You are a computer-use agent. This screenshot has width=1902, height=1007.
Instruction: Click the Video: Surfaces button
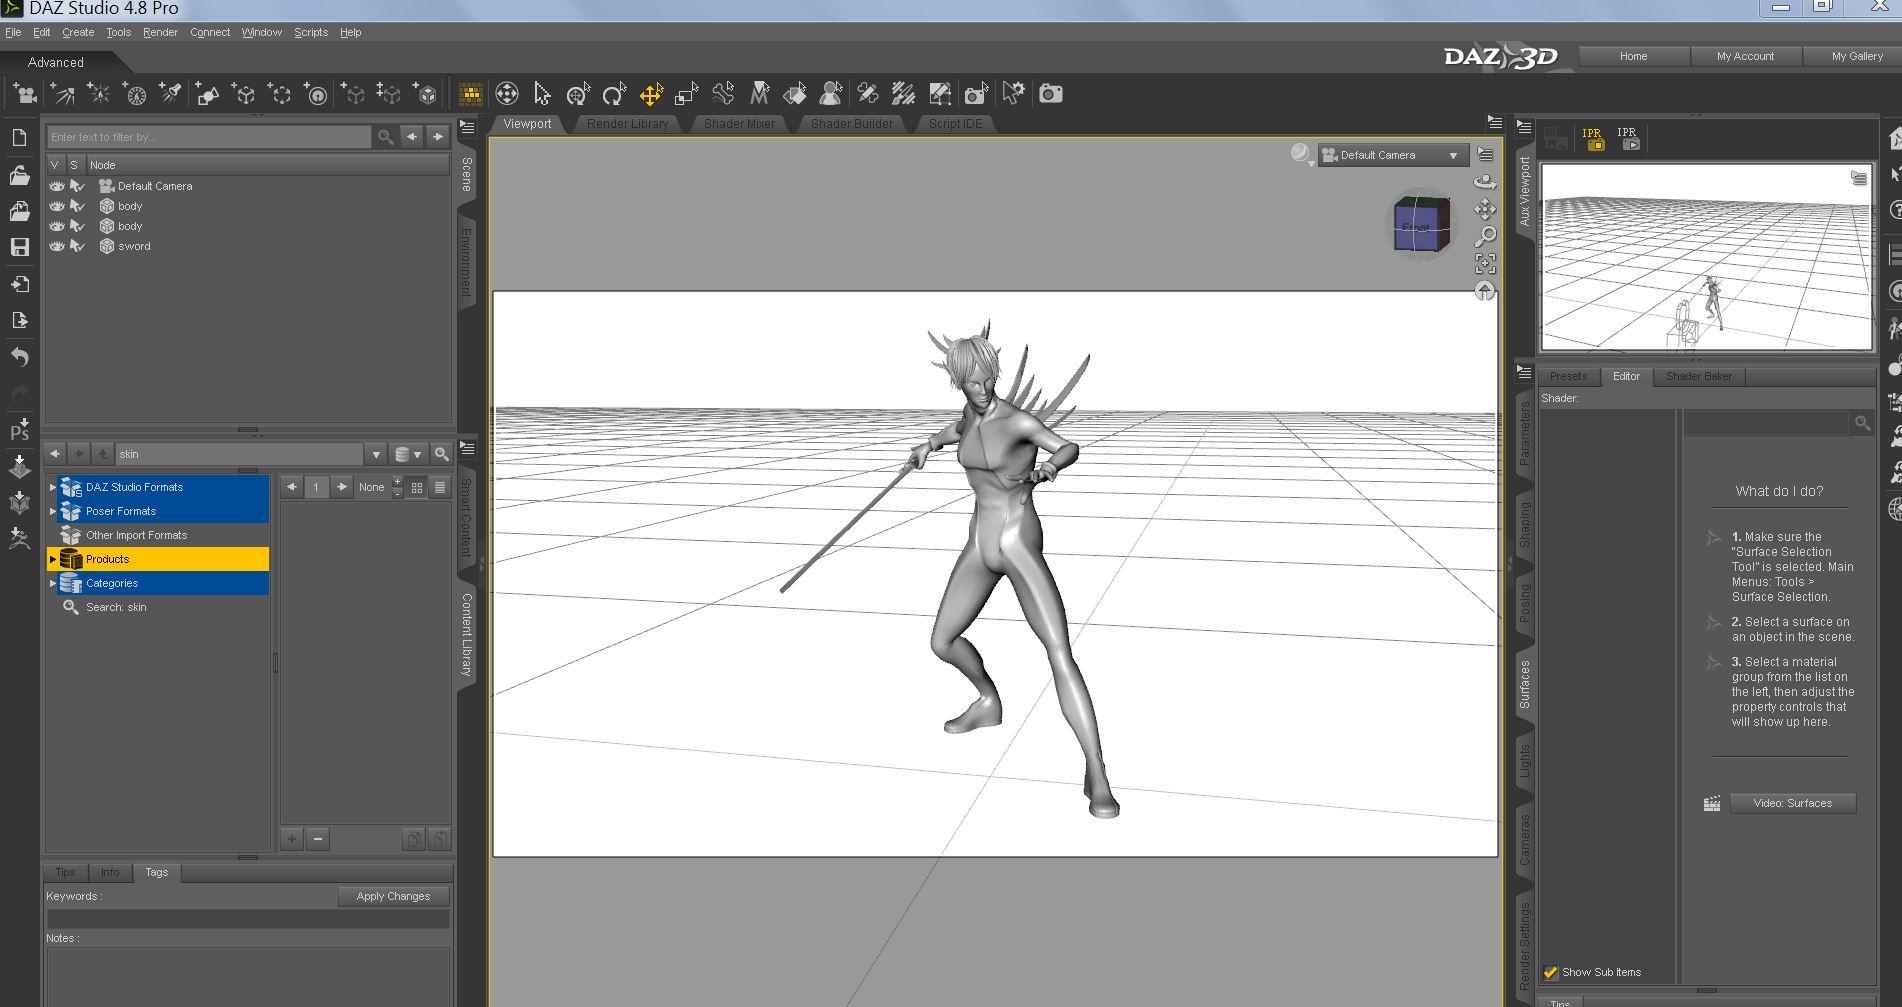(x=1792, y=803)
